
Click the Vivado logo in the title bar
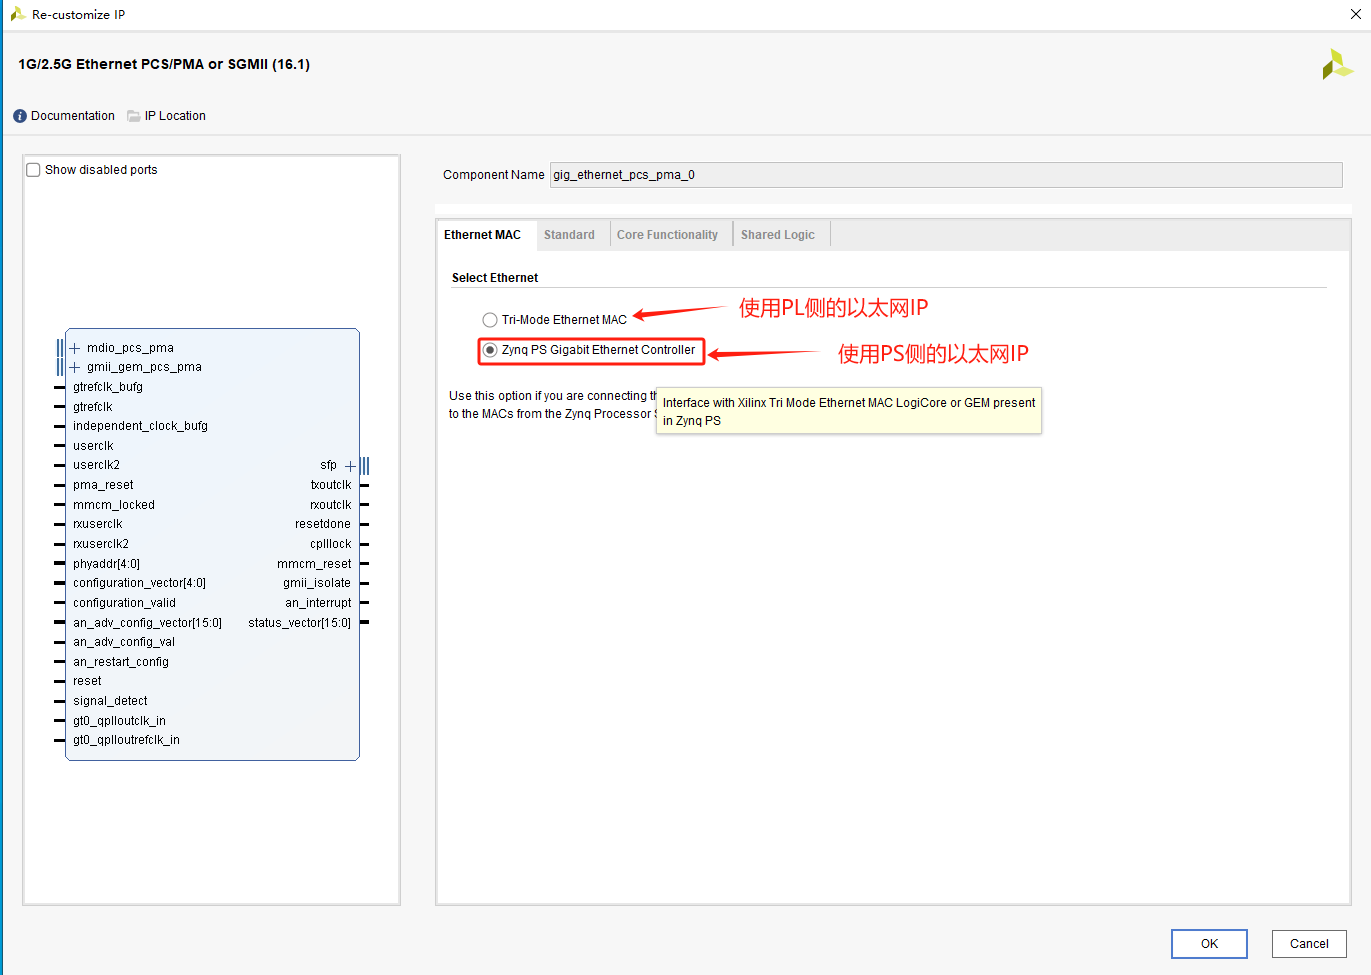click(18, 14)
